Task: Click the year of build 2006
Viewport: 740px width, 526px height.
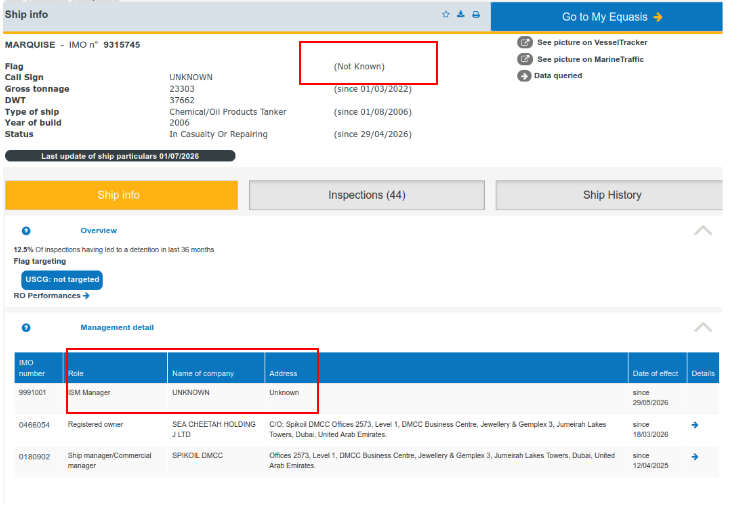Action: pyautogui.click(x=179, y=123)
